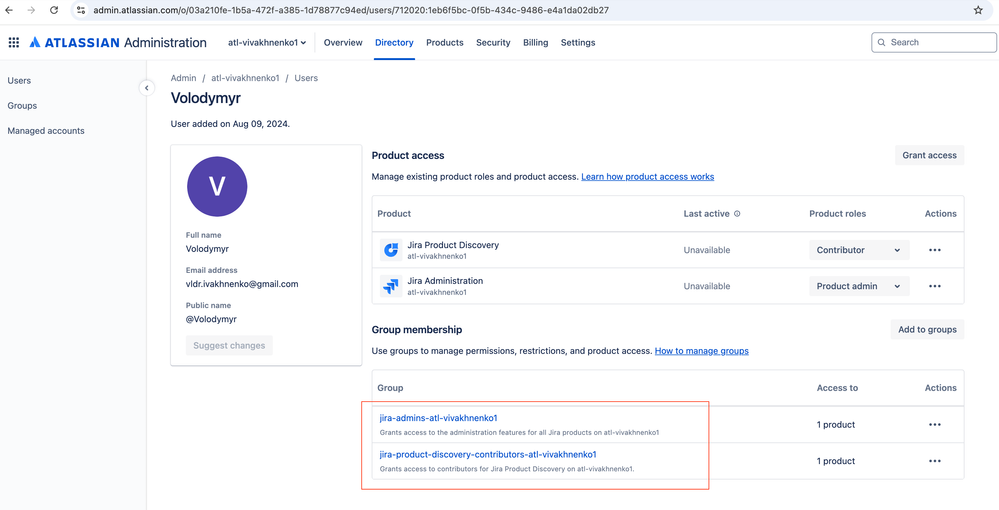Open Learn how product access works link
This screenshot has width=999, height=510.
(x=647, y=177)
